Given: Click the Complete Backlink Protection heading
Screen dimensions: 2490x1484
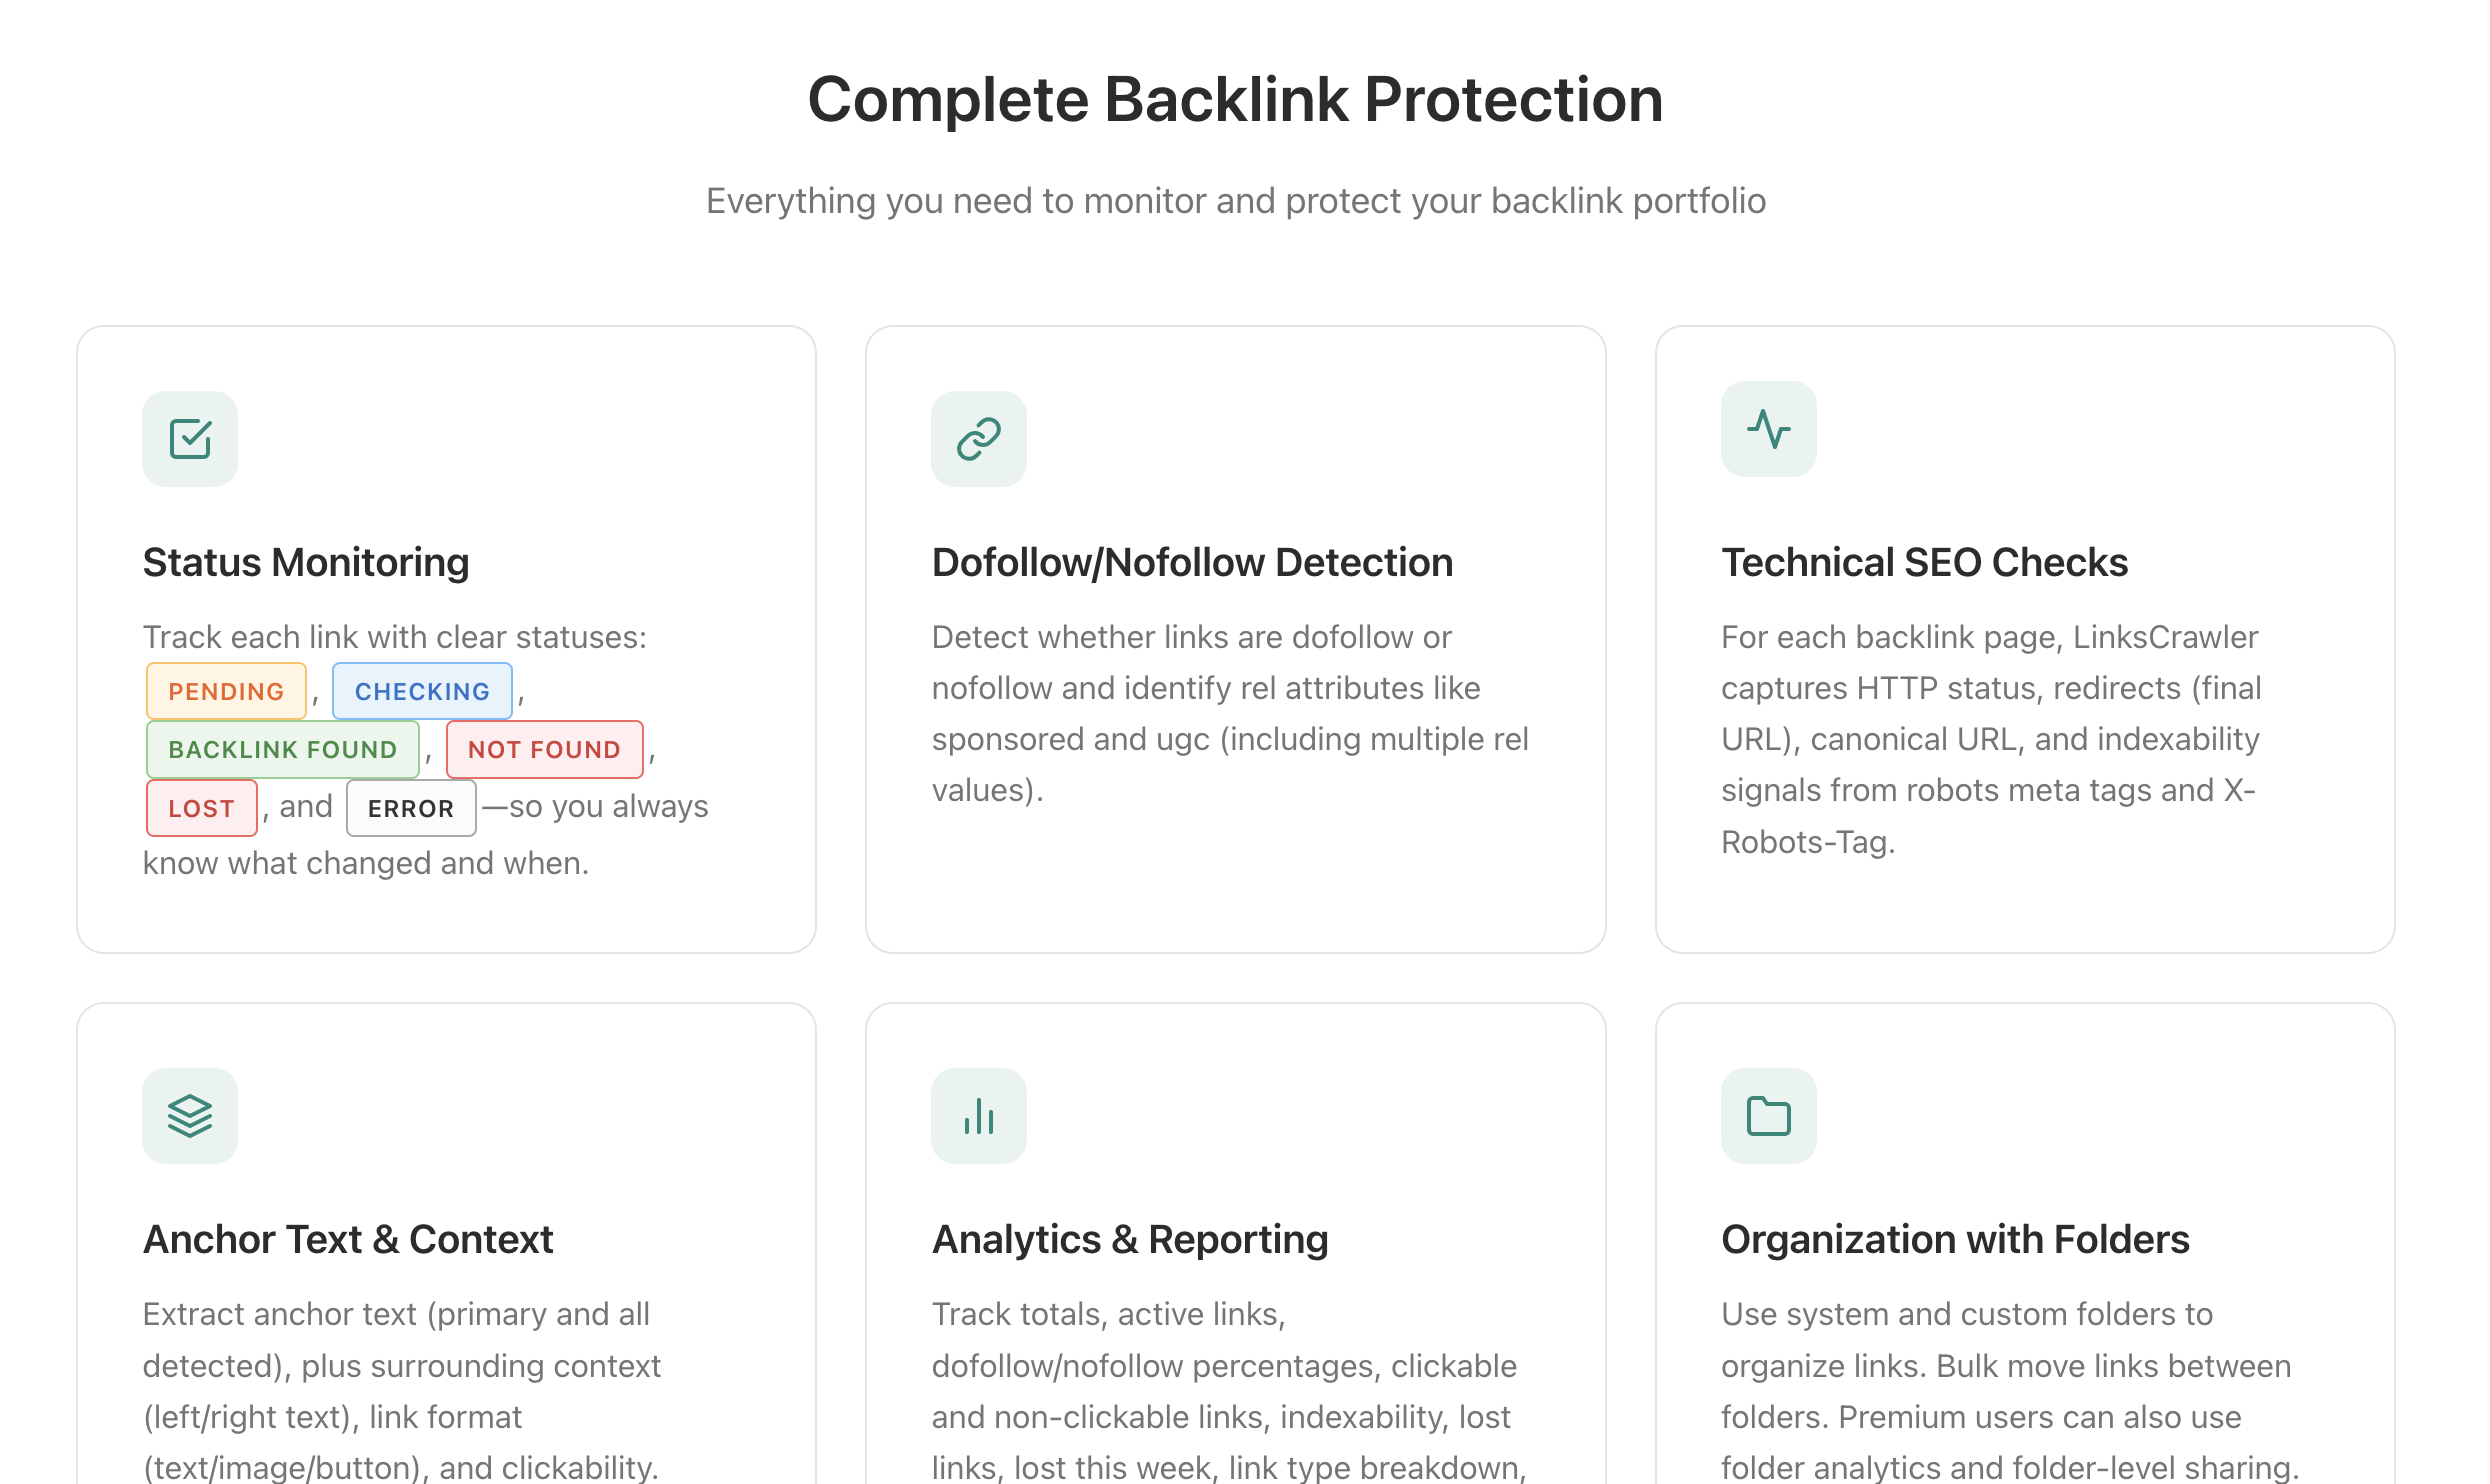Looking at the screenshot, I should click(1235, 100).
